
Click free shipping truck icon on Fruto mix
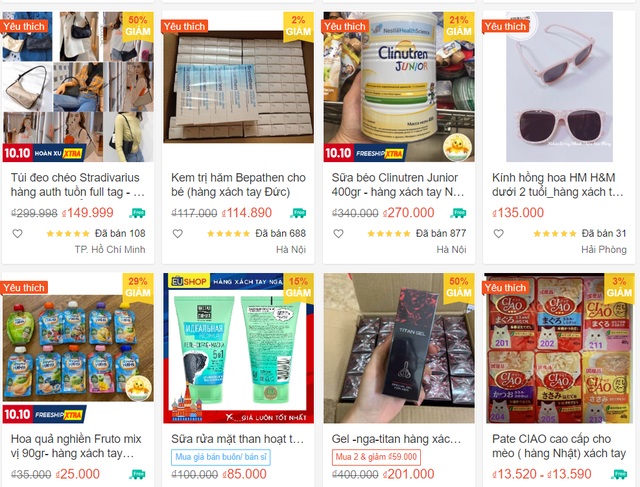tap(138, 474)
